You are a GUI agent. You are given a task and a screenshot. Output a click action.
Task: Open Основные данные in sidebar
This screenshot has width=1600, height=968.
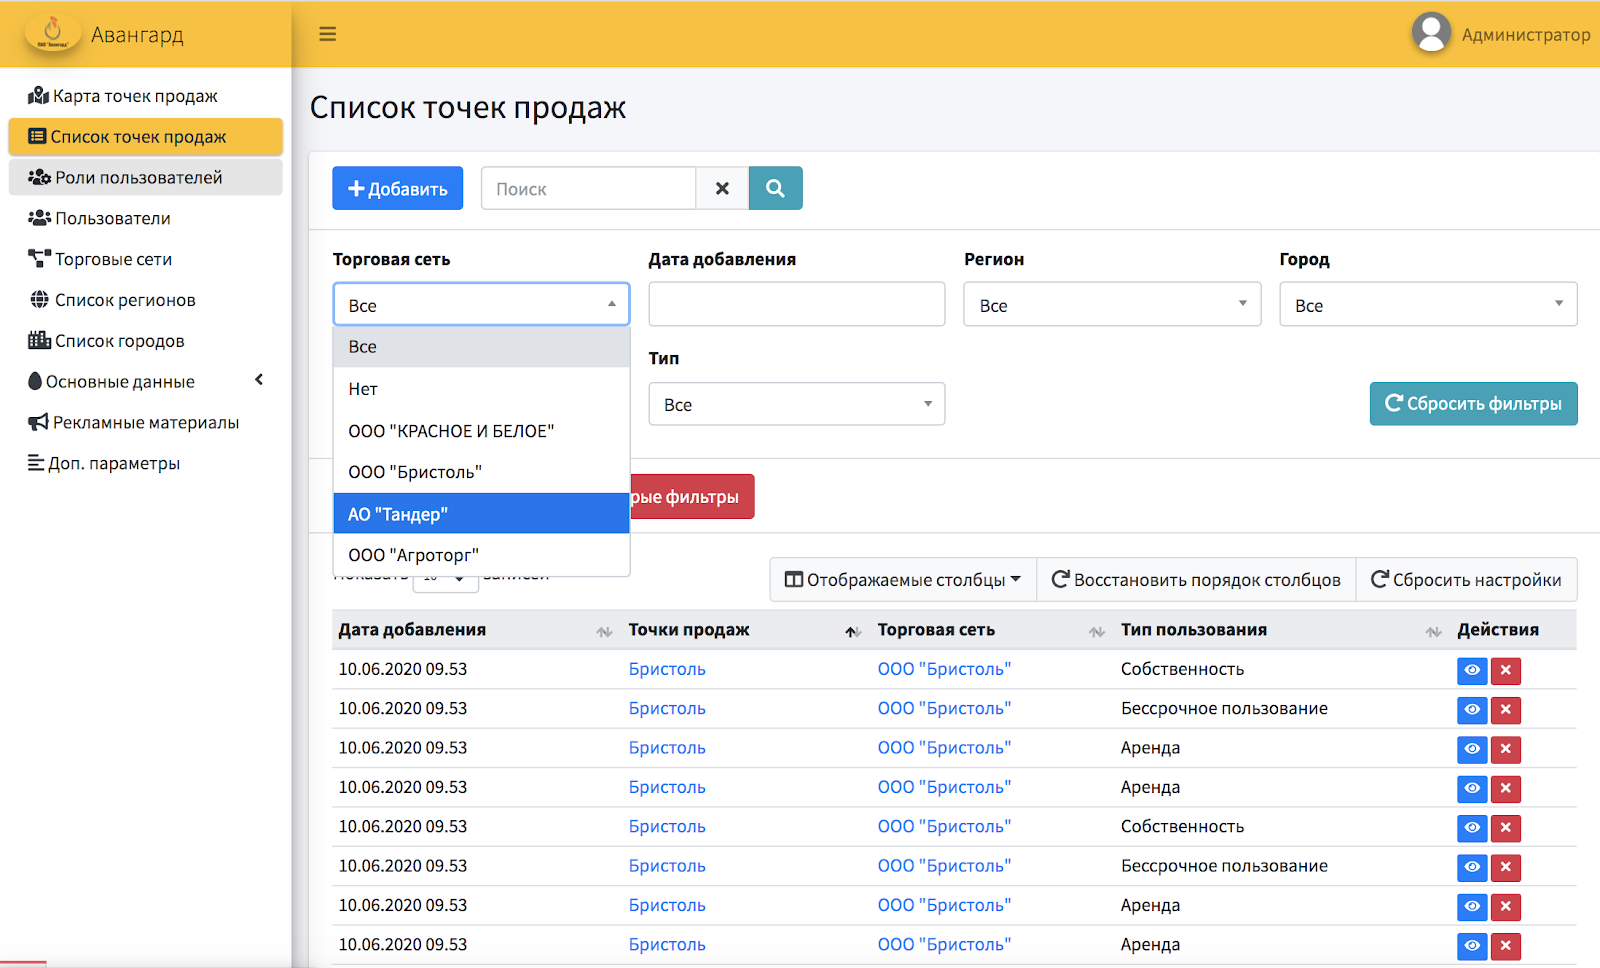tap(146, 382)
